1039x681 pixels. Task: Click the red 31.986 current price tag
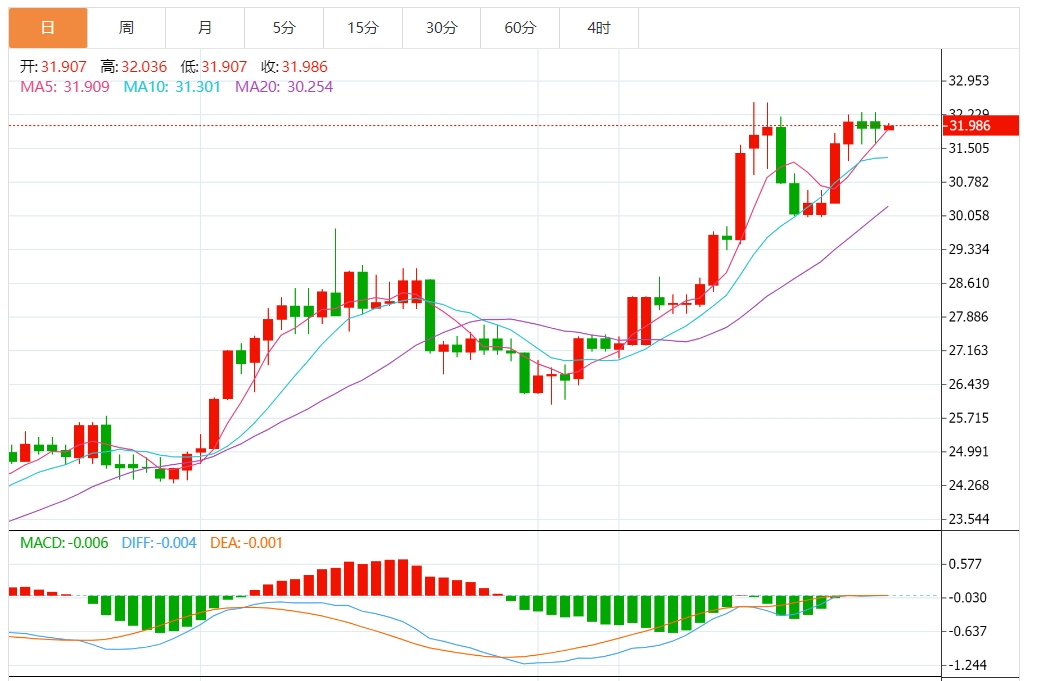(980, 126)
